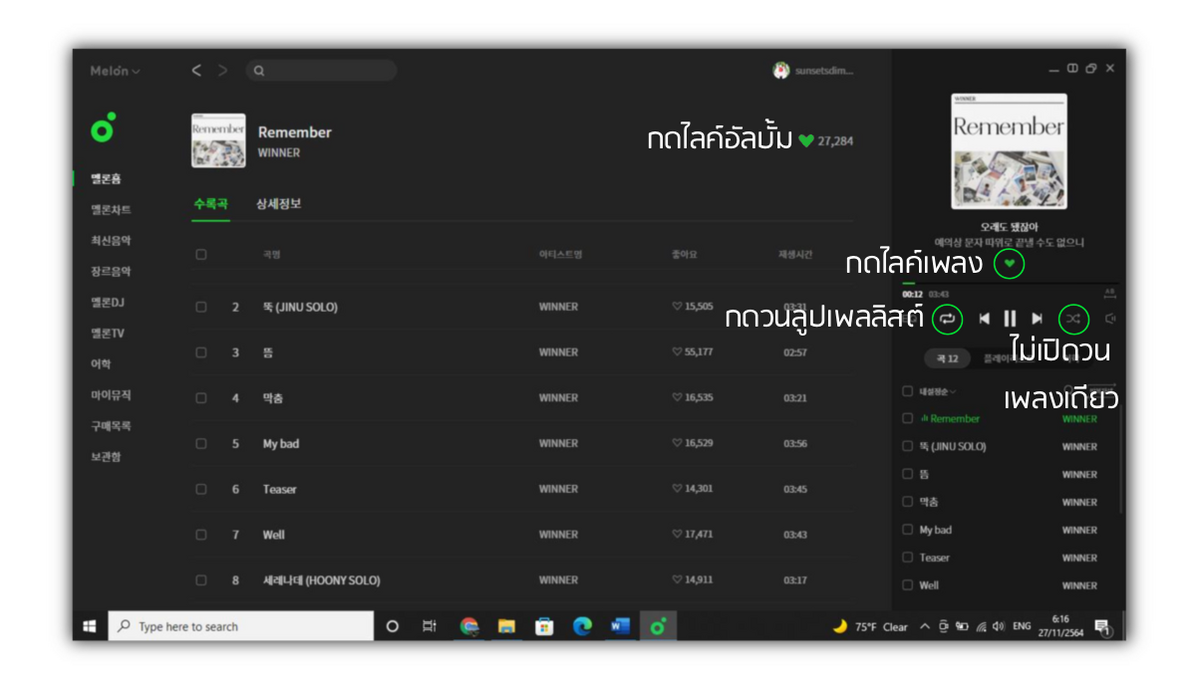Toggle playlist repeat in the player
This screenshot has width=1200, height=688.
point(947,319)
